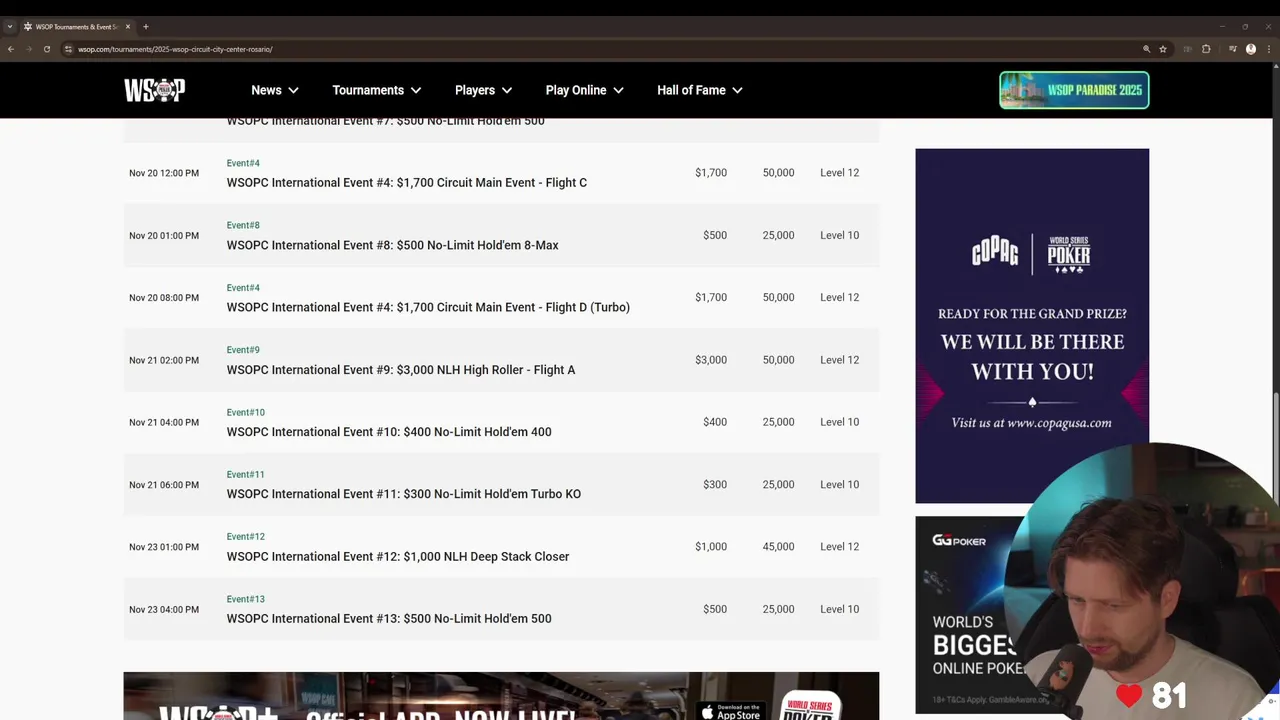Close the WSOP Tournaments tab
The image size is (1280, 720).
tap(128, 27)
